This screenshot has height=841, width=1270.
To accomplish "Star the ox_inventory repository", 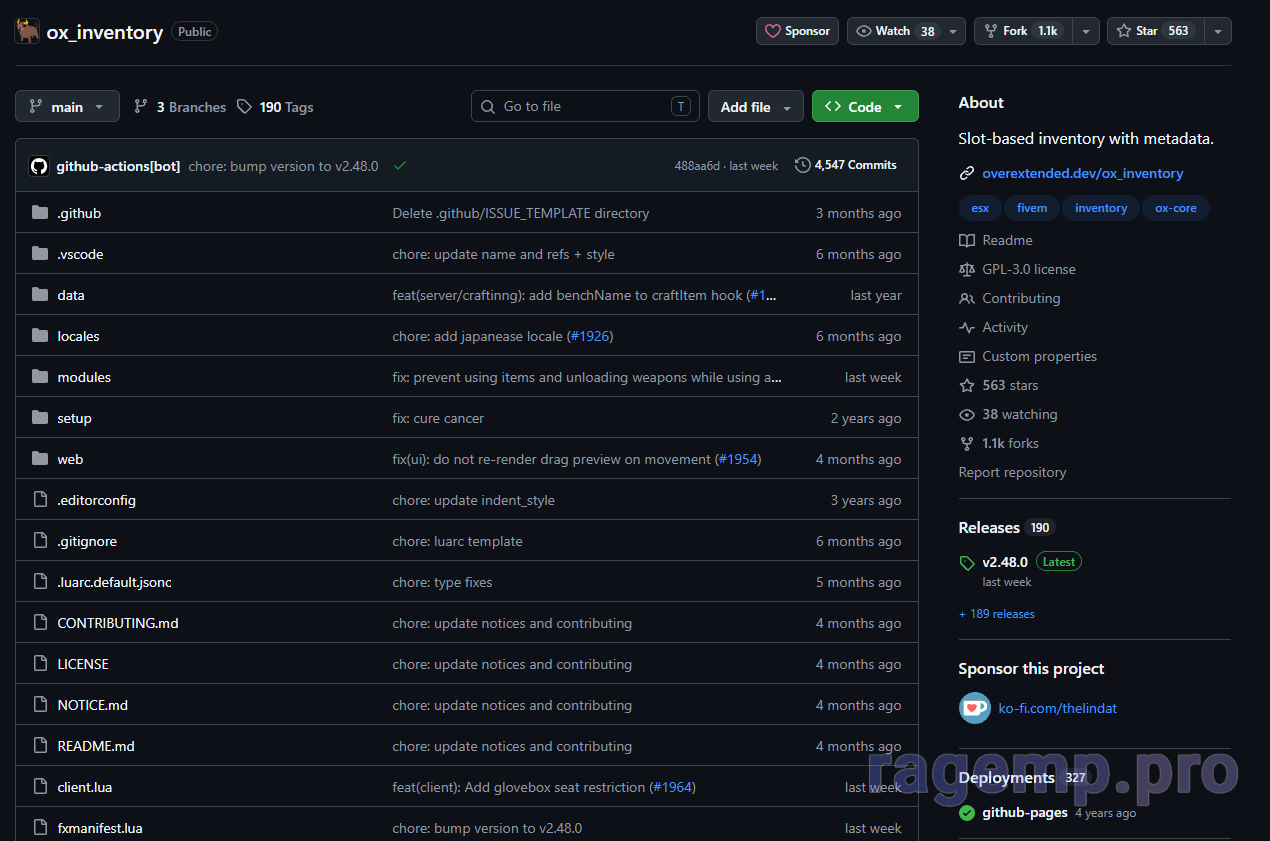I will click(x=1156, y=31).
